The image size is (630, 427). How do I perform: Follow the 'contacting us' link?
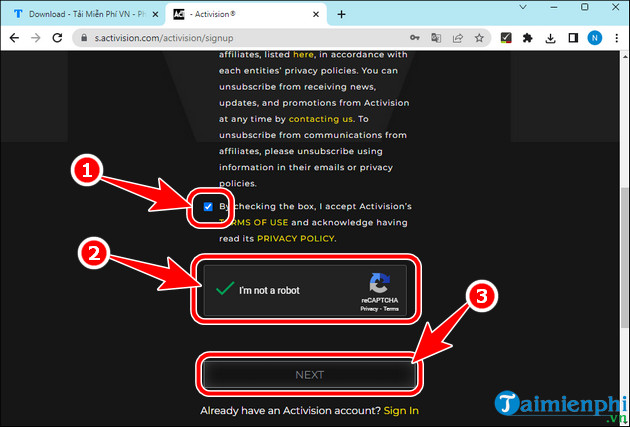click(321, 119)
